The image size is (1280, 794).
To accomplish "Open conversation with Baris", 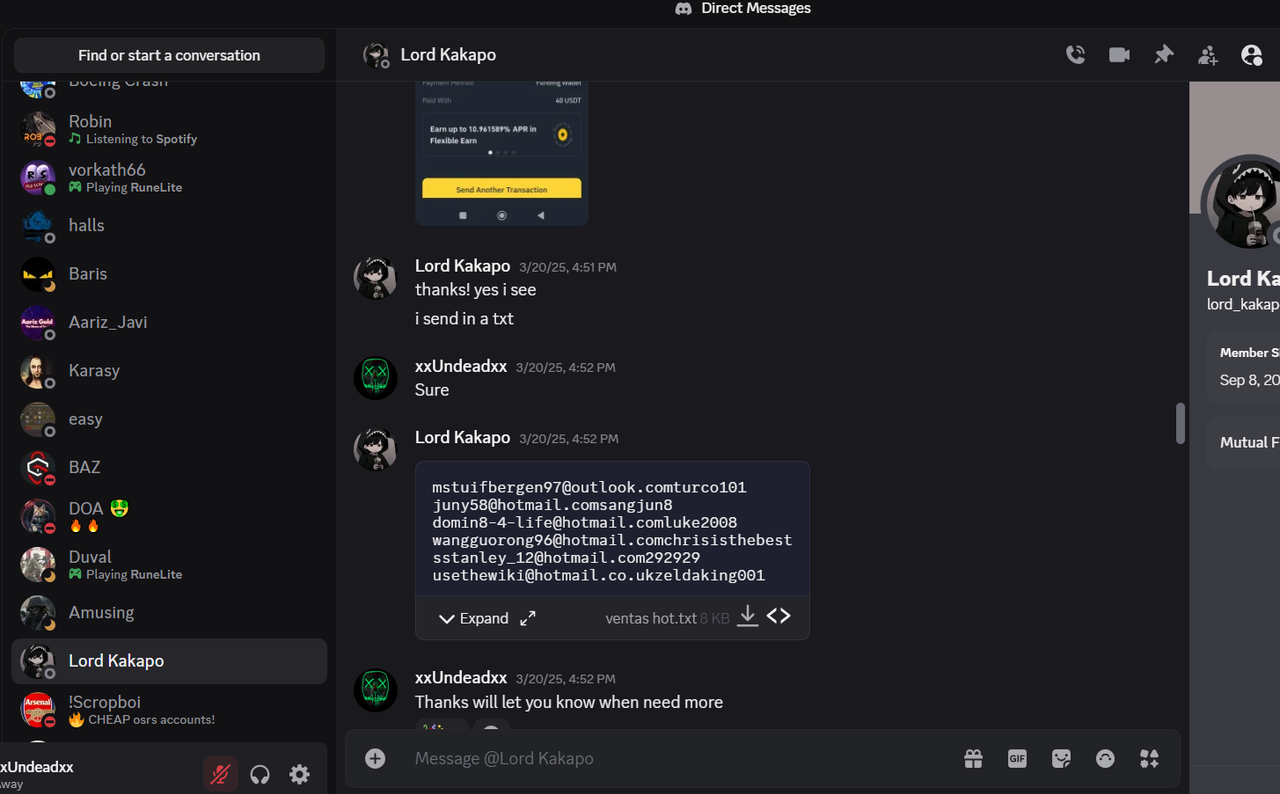I will [169, 273].
